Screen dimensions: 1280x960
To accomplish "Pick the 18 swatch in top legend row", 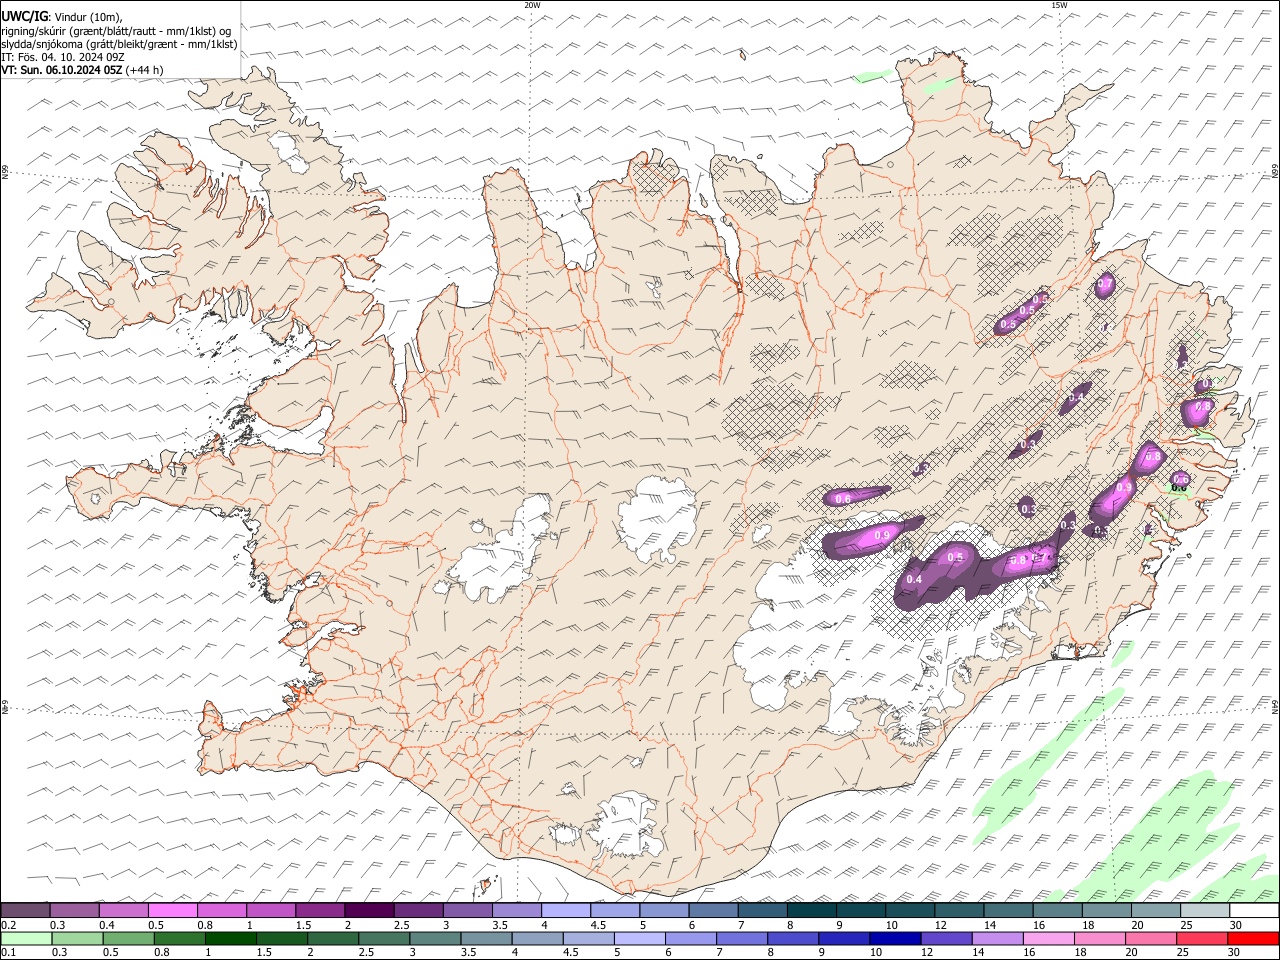I will tap(1106, 910).
